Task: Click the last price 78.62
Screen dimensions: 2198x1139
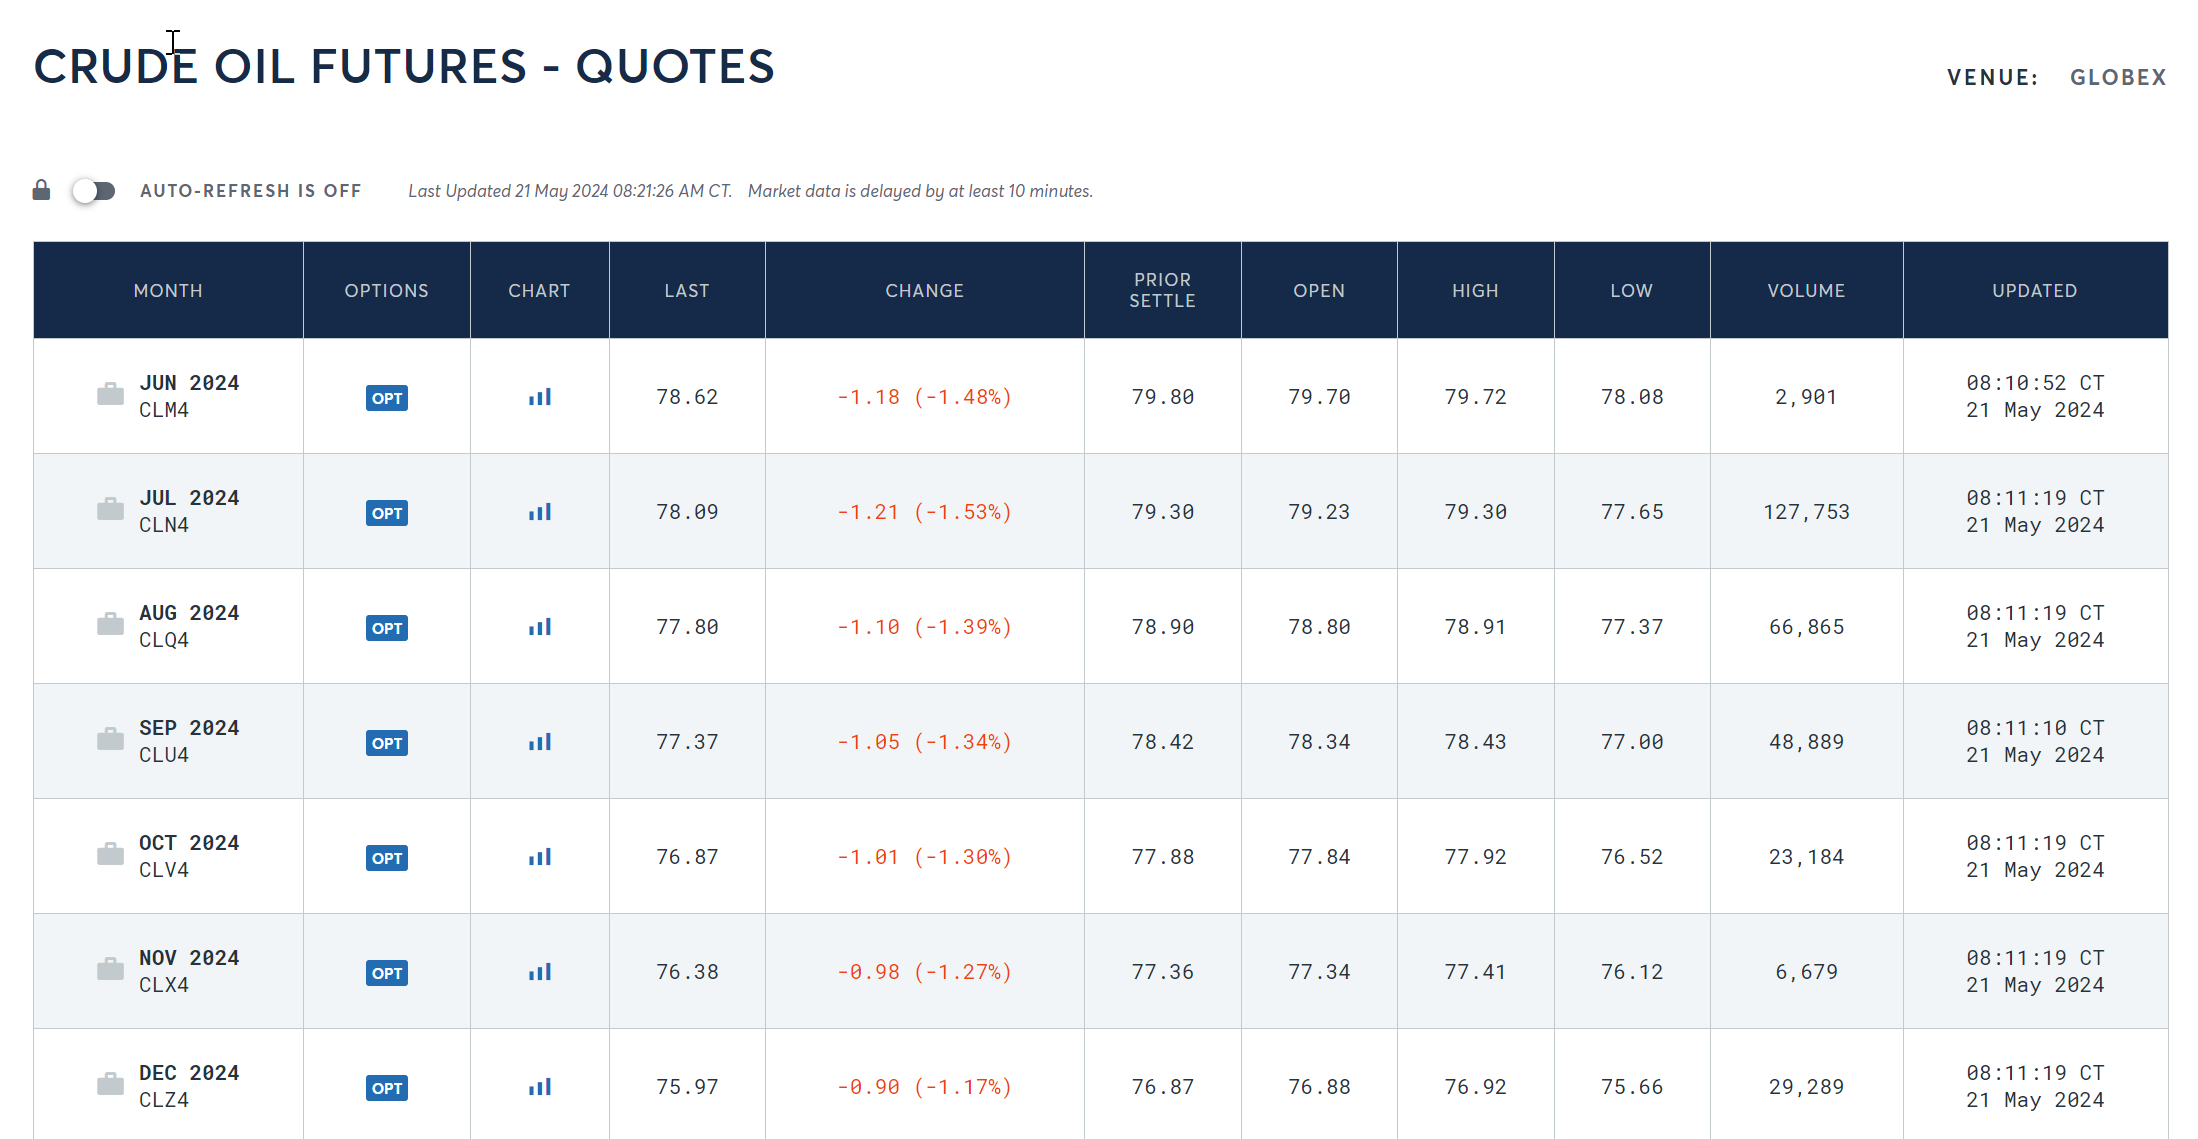Action: coord(687,397)
